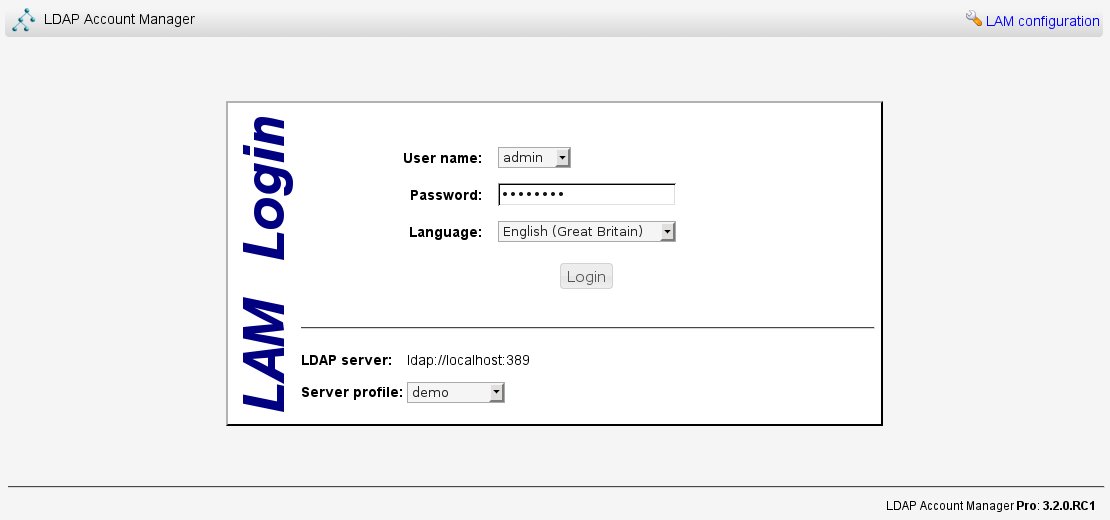Click the vertical "LAM Login" banner text
This screenshot has width=1110, height=520.
coord(266,264)
